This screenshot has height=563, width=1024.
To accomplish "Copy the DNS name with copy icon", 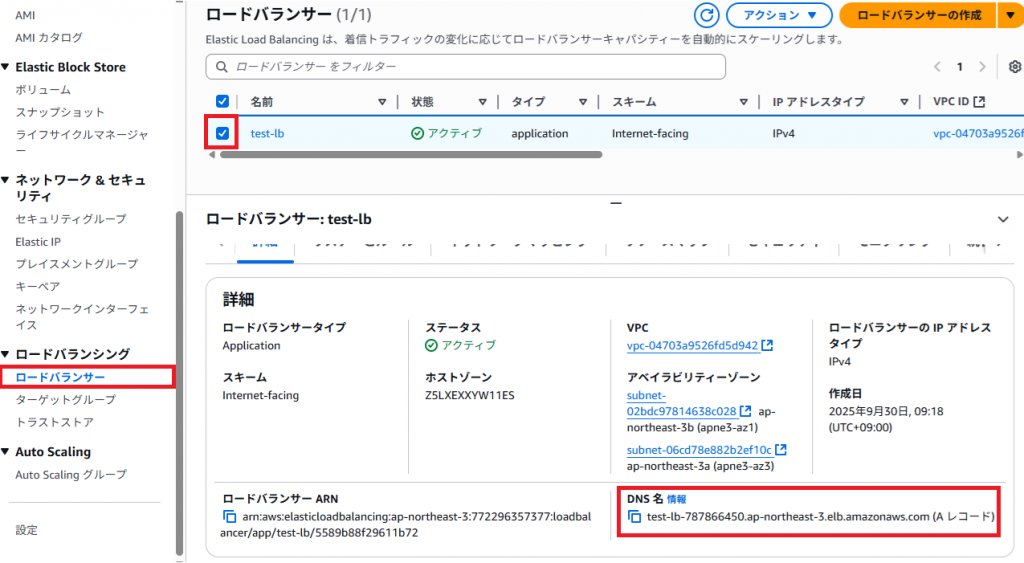I will (x=633, y=517).
